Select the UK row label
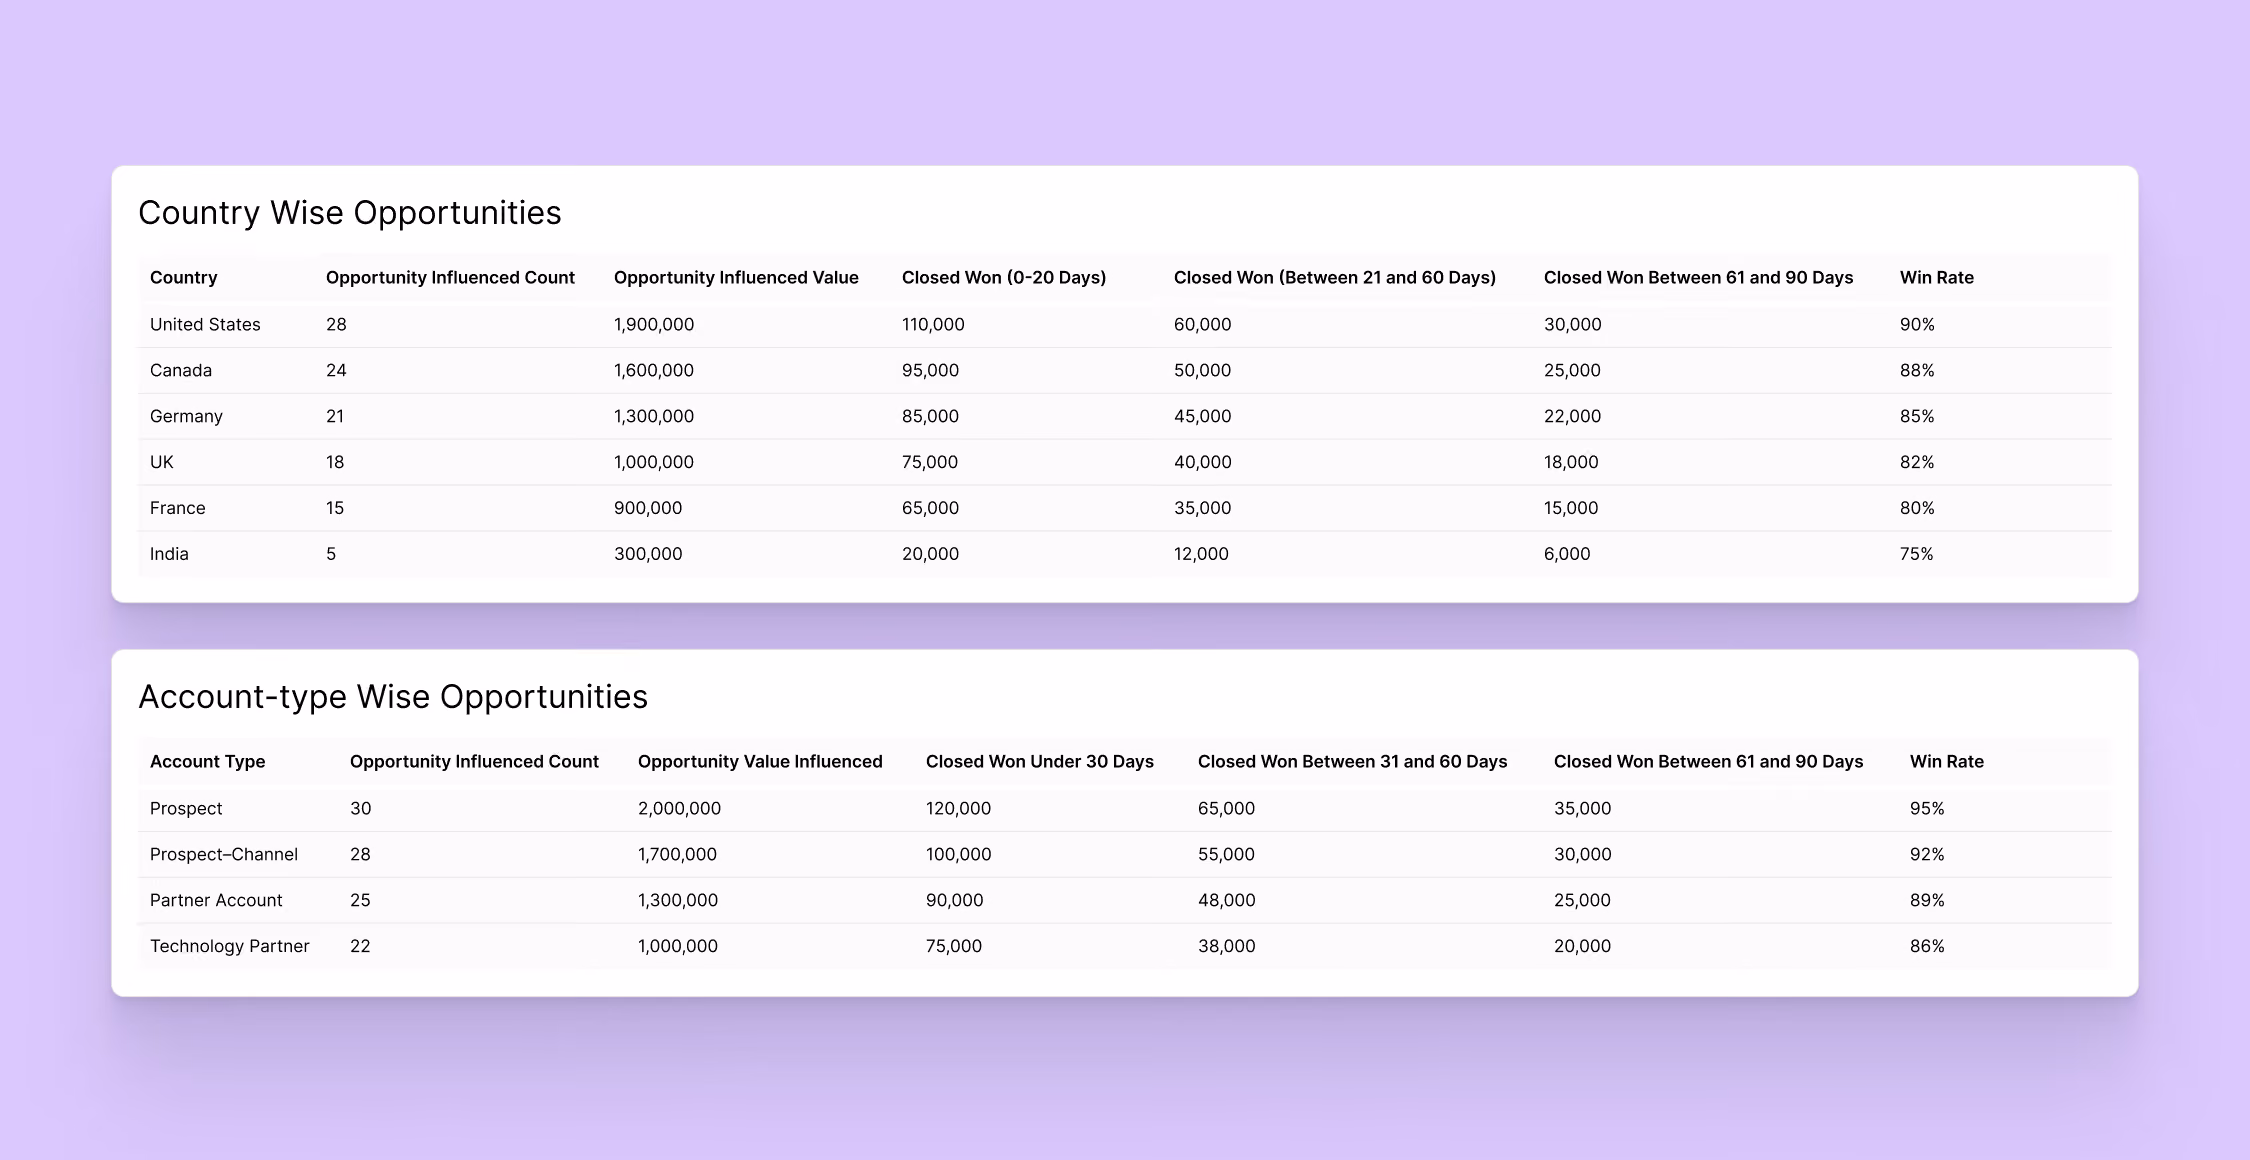The image size is (2250, 1160). click(x=162, y=463)
